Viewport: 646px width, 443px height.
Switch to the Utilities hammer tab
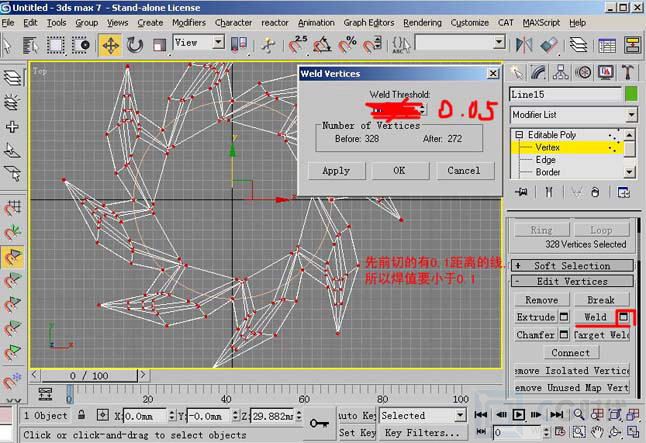pyautogui.click(x=628, y=73)
